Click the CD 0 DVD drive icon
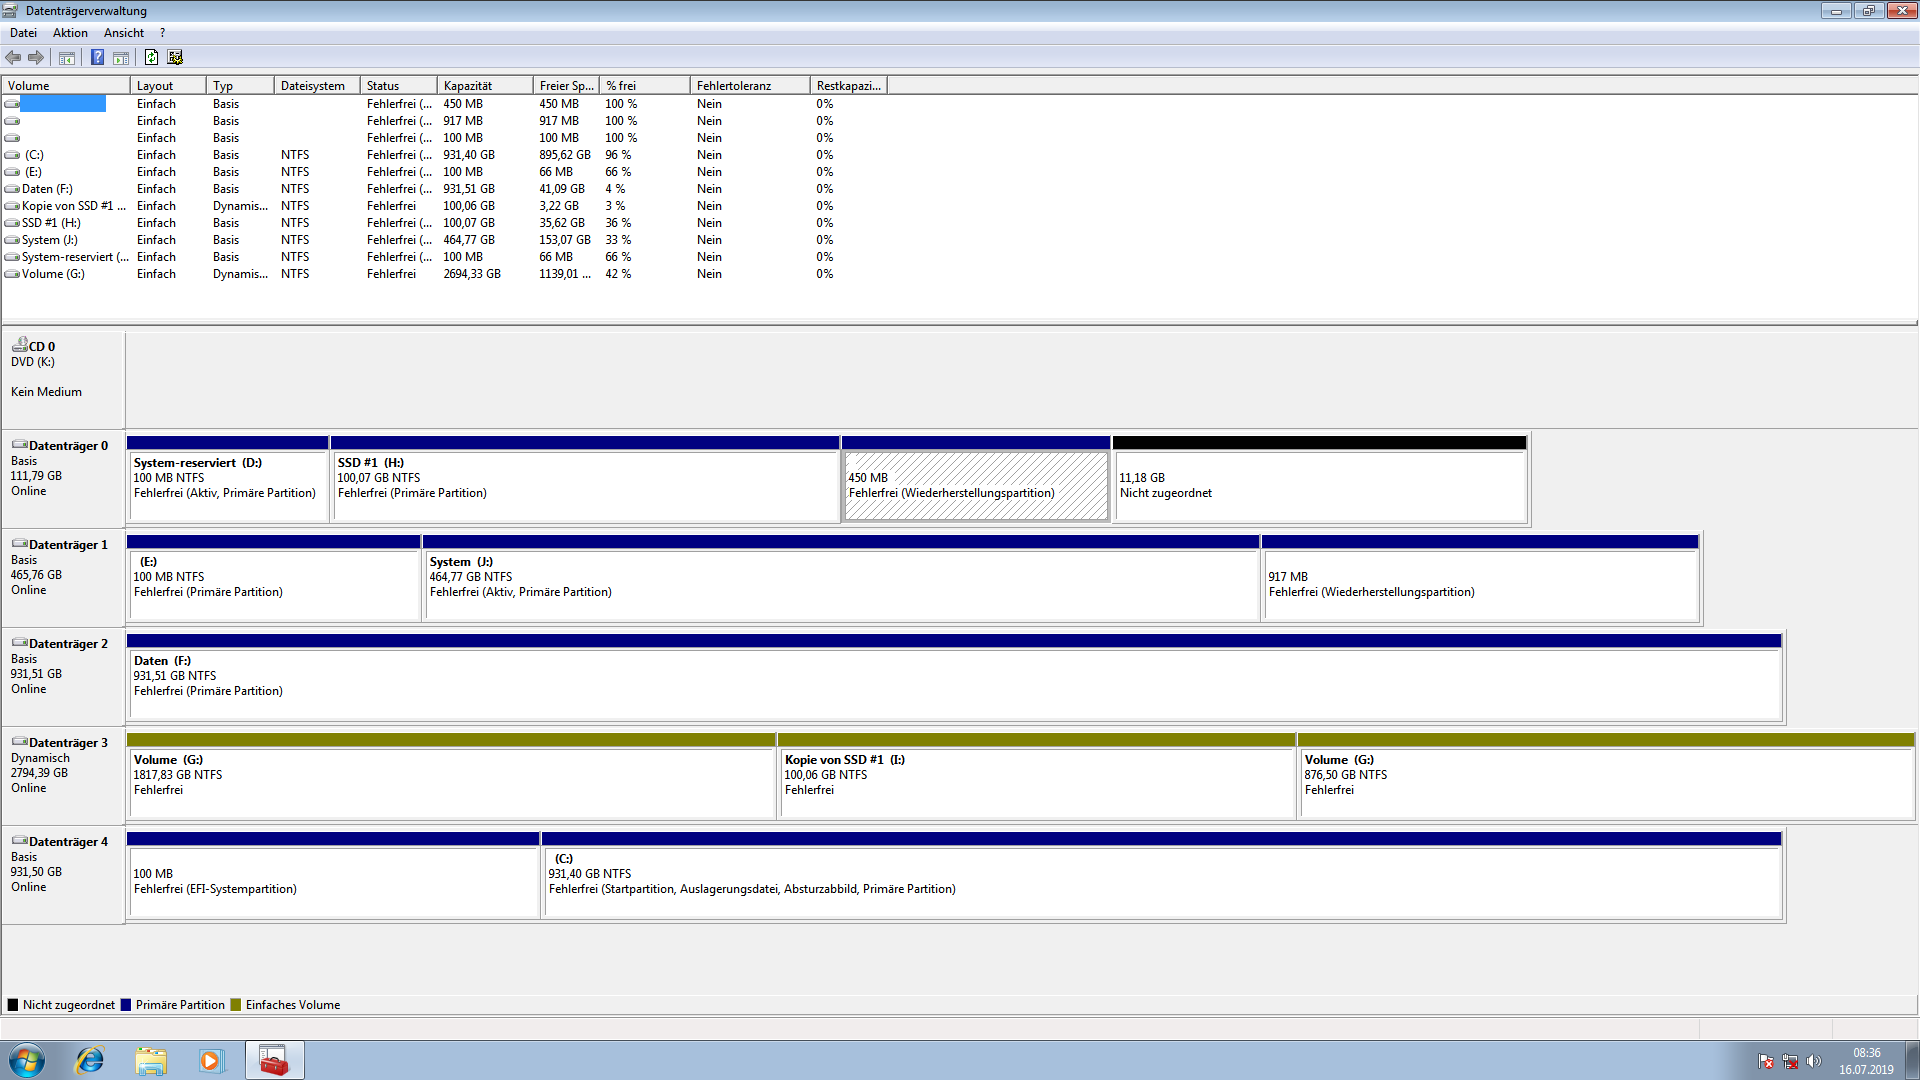Image resolution: width=1920 pixels, height=1080 pixels. pos(19,345)
